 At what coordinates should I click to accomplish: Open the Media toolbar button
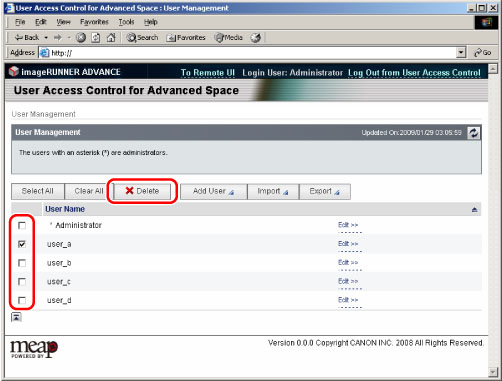229,38
